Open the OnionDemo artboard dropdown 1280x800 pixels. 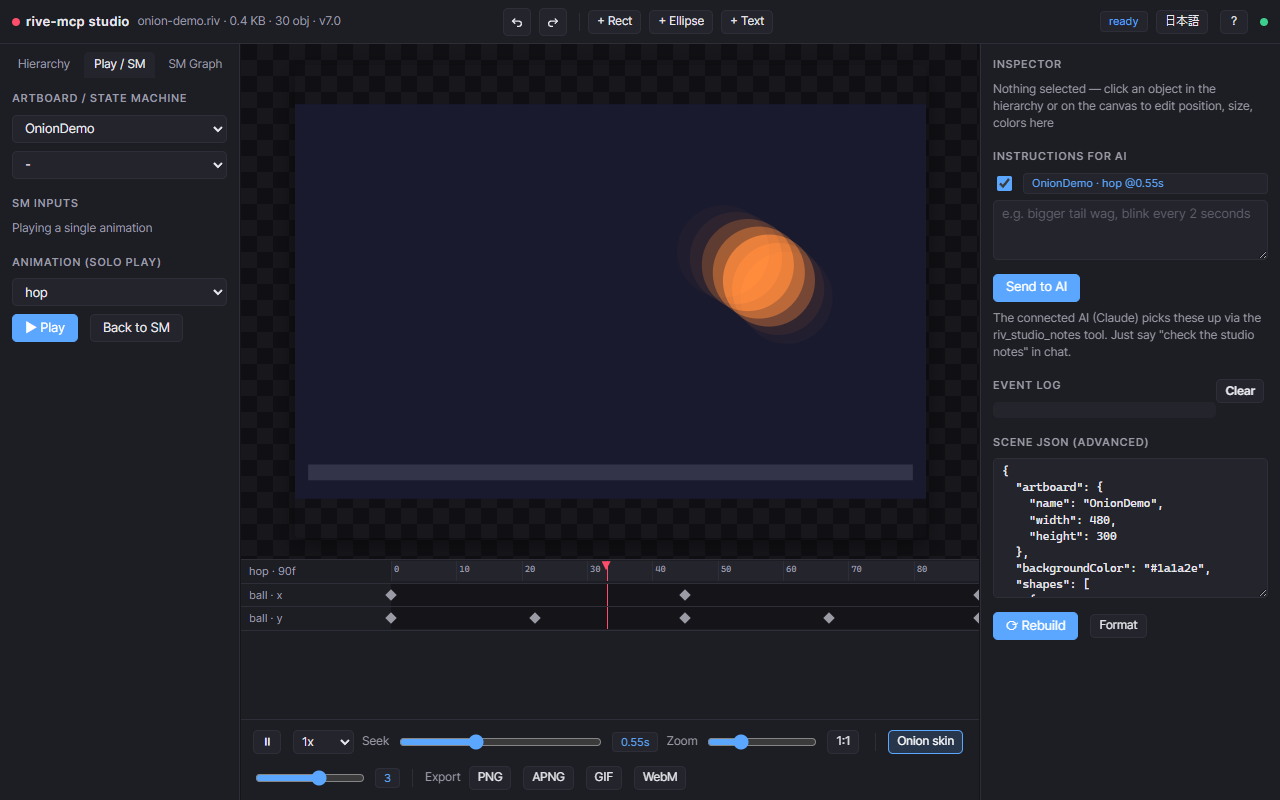point(119,128)
